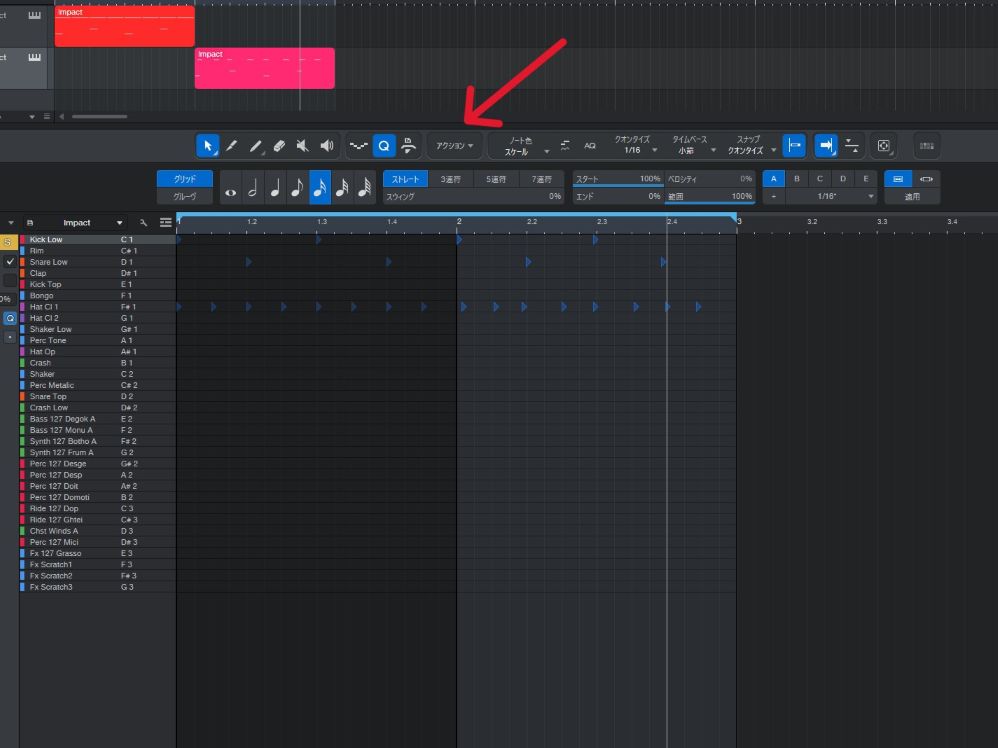This screenshot has height=748, width=998.
Task: Select the グルーヴ mode button
Action: click(x=185, y=197)
